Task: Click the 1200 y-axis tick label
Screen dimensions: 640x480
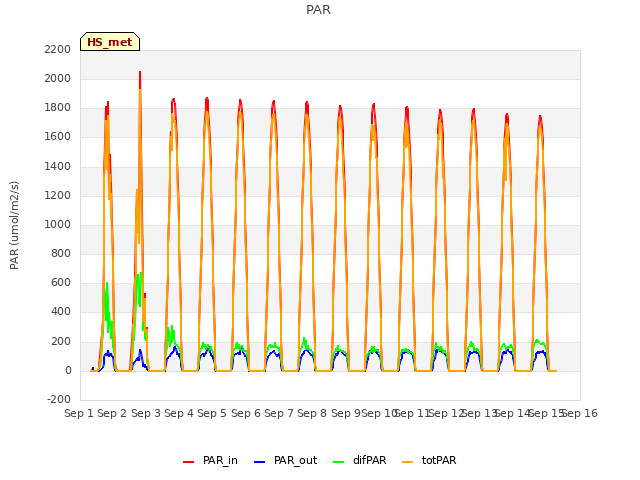Action: point(58,196)
